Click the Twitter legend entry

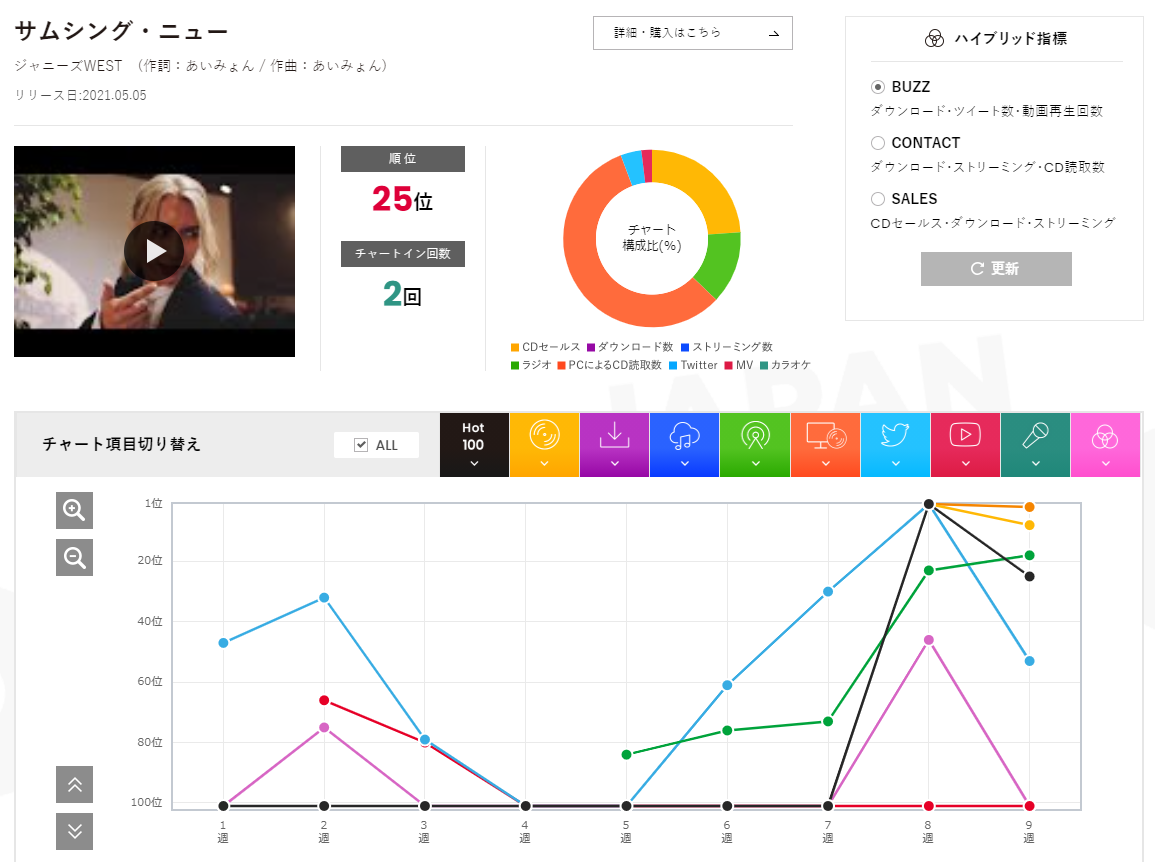693,365
